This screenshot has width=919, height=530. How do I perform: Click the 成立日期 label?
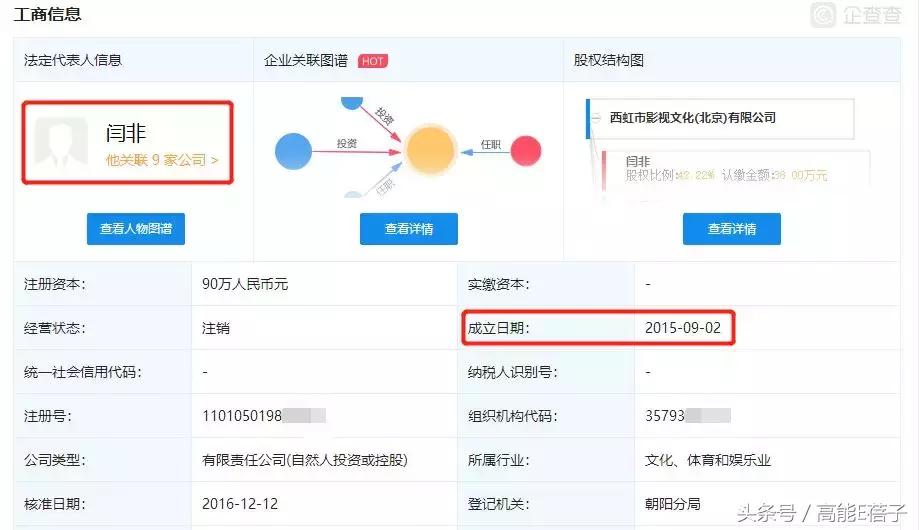click(499, 328)
